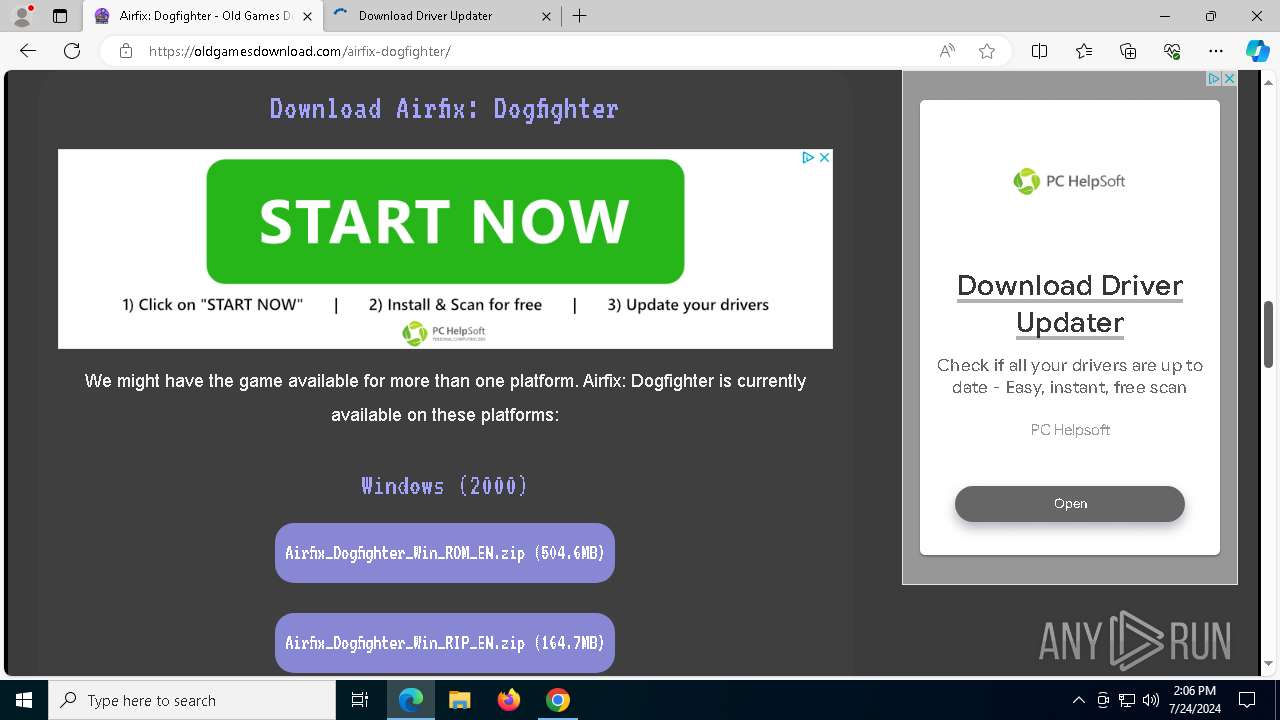
Task: Click Open in PC HelpSoft sidebar ad
Action: click(1070, 503)
